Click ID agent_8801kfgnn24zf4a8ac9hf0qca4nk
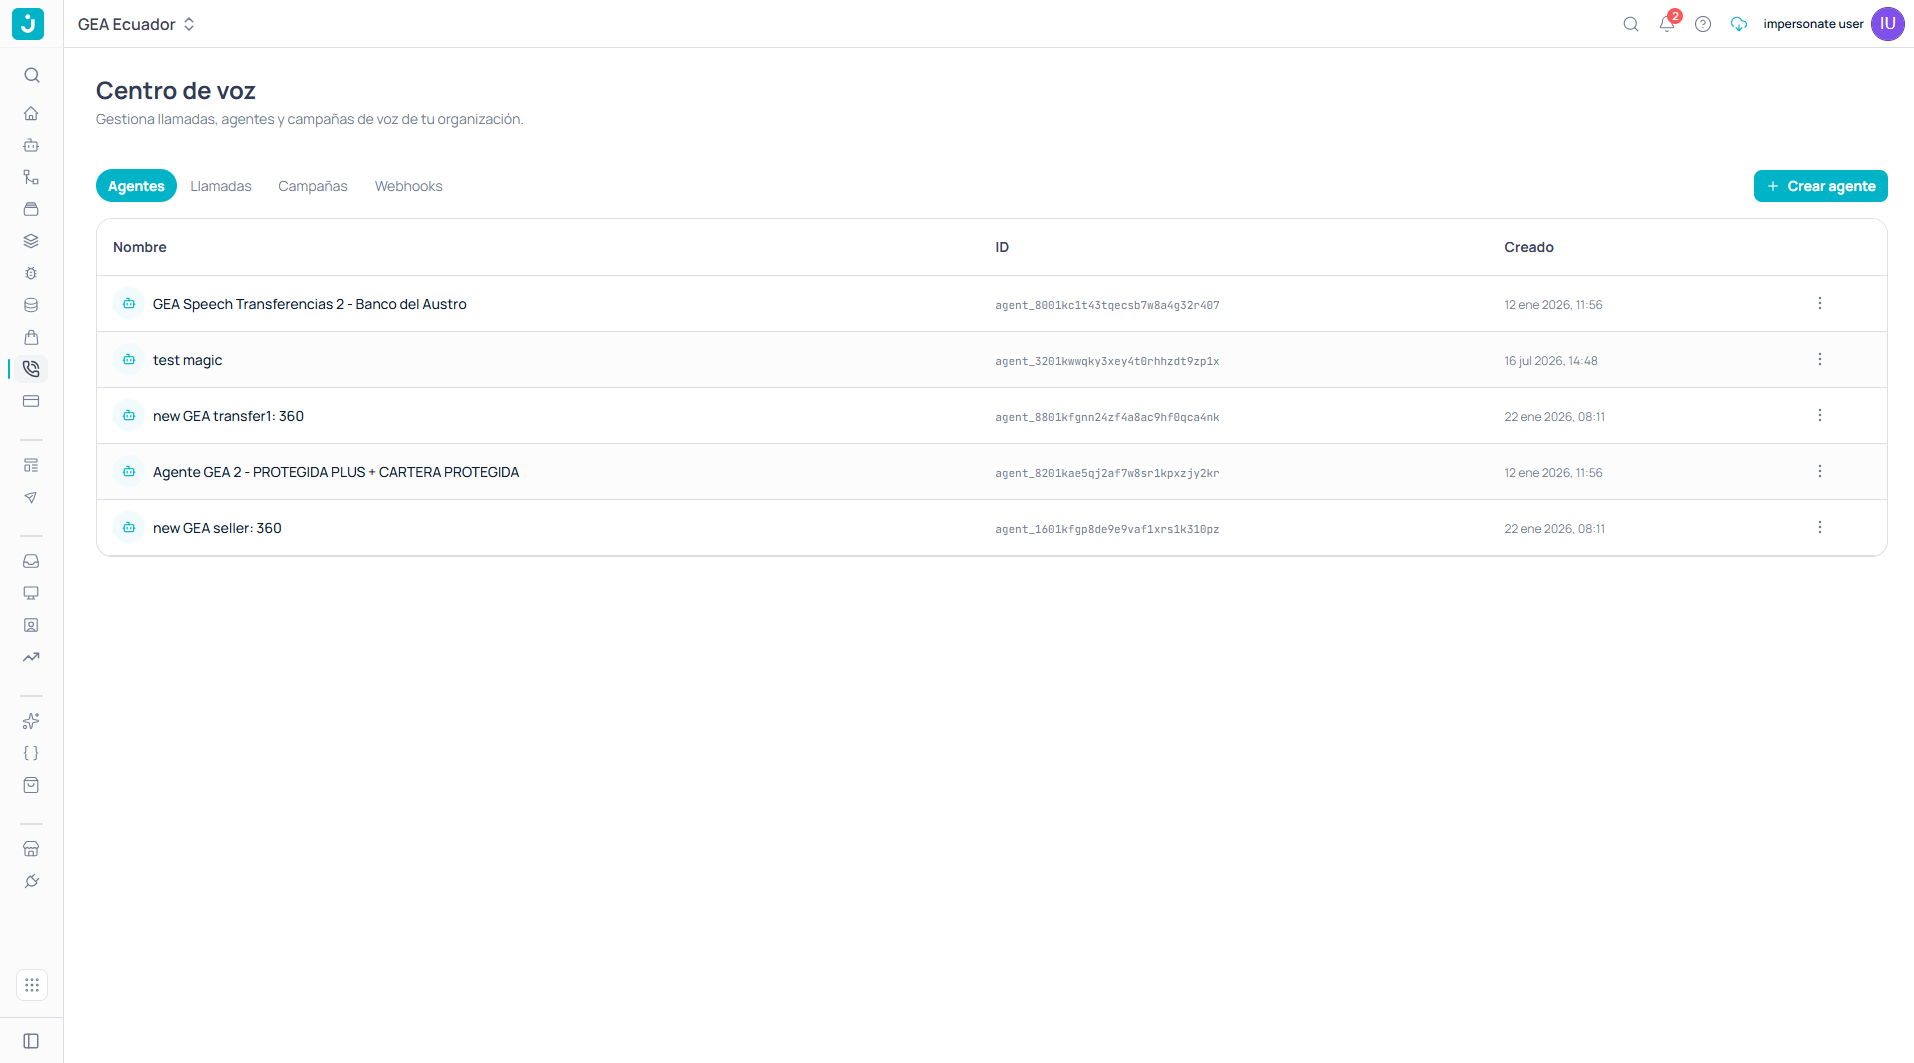 [1107, 417]
